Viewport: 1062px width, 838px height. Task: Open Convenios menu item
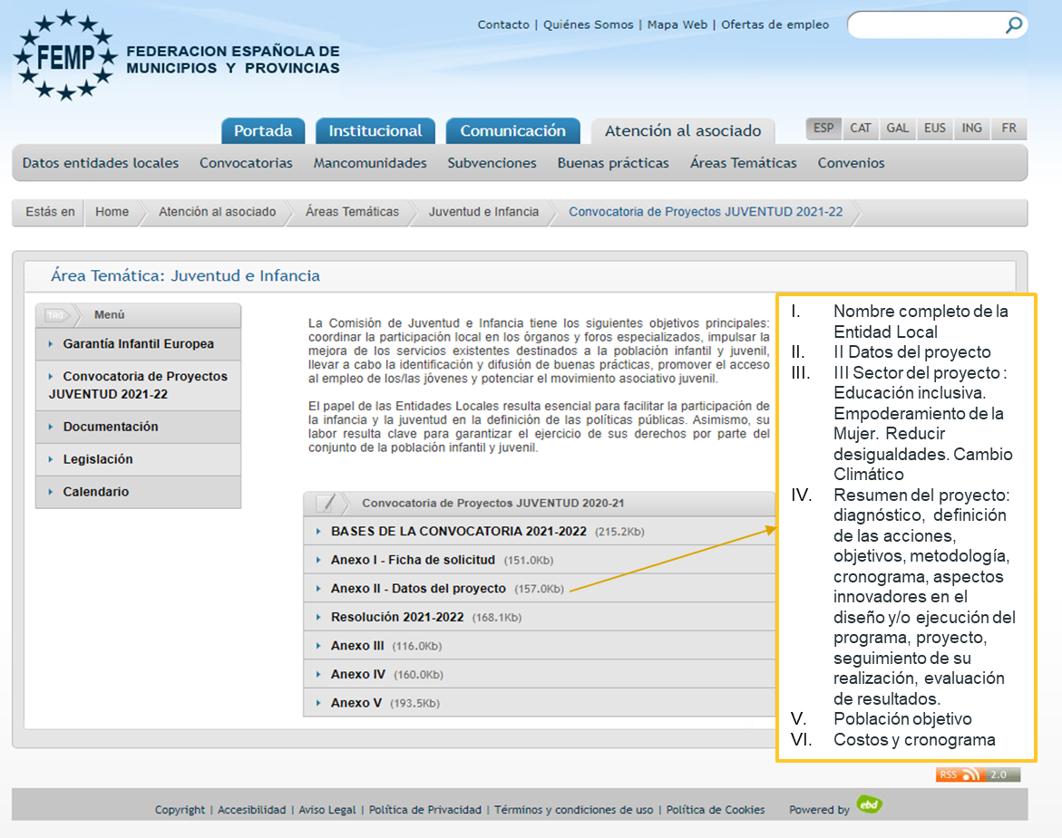tap(851, 163)
